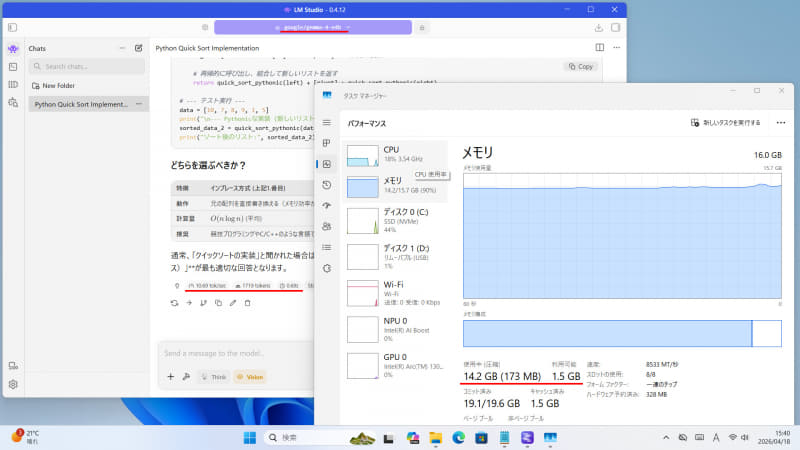The image size is (800, 450).
Task: Open downloads icon in LM Studio top bar
Action: (598, 28)
